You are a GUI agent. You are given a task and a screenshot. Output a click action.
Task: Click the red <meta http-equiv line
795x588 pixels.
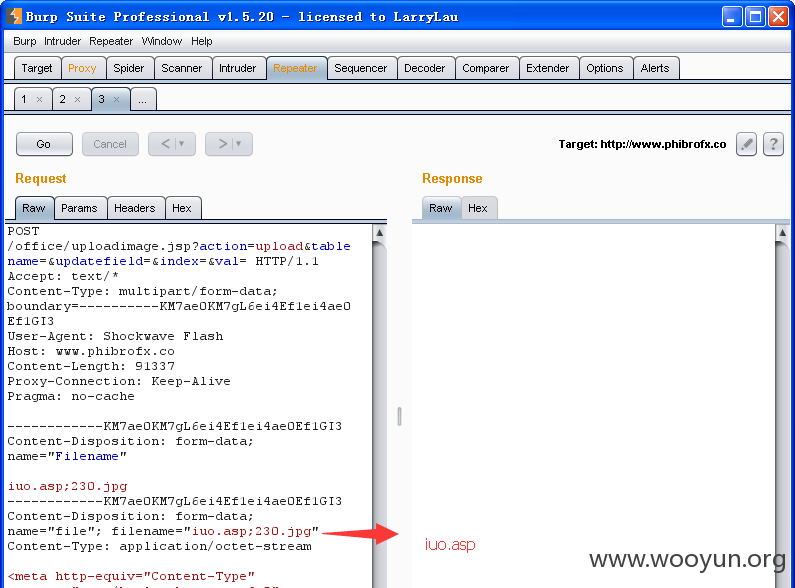[x=131, y=576]
